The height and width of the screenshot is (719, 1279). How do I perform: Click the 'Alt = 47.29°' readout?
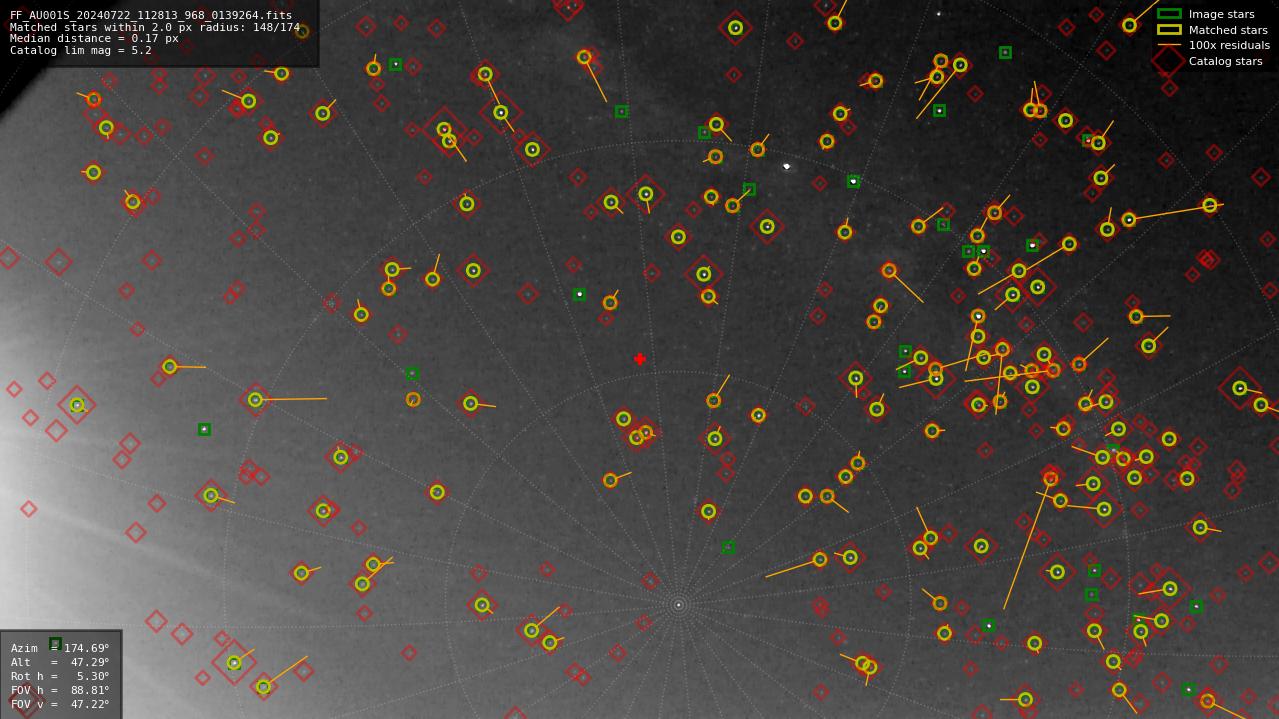coord(60,662)
